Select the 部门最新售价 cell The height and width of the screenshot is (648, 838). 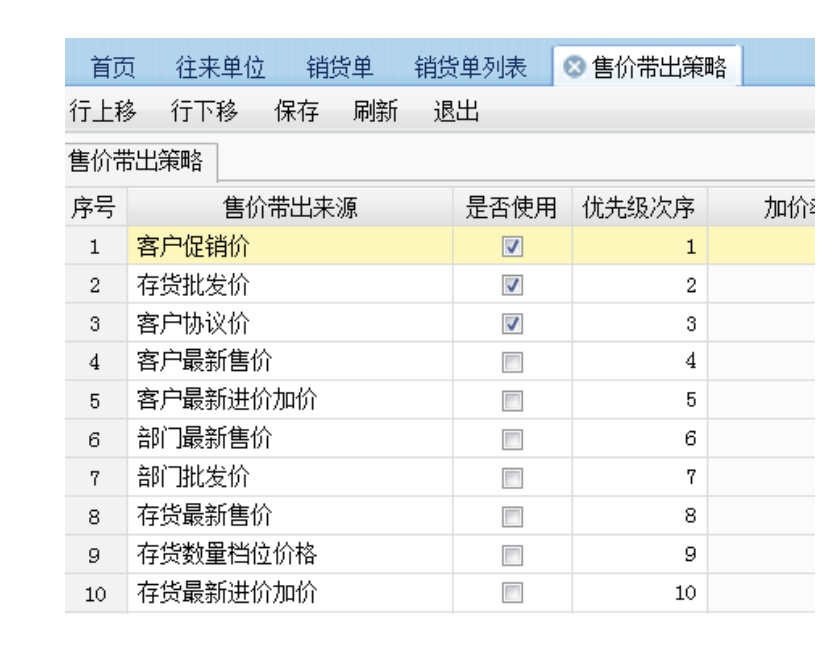(290, 439)
